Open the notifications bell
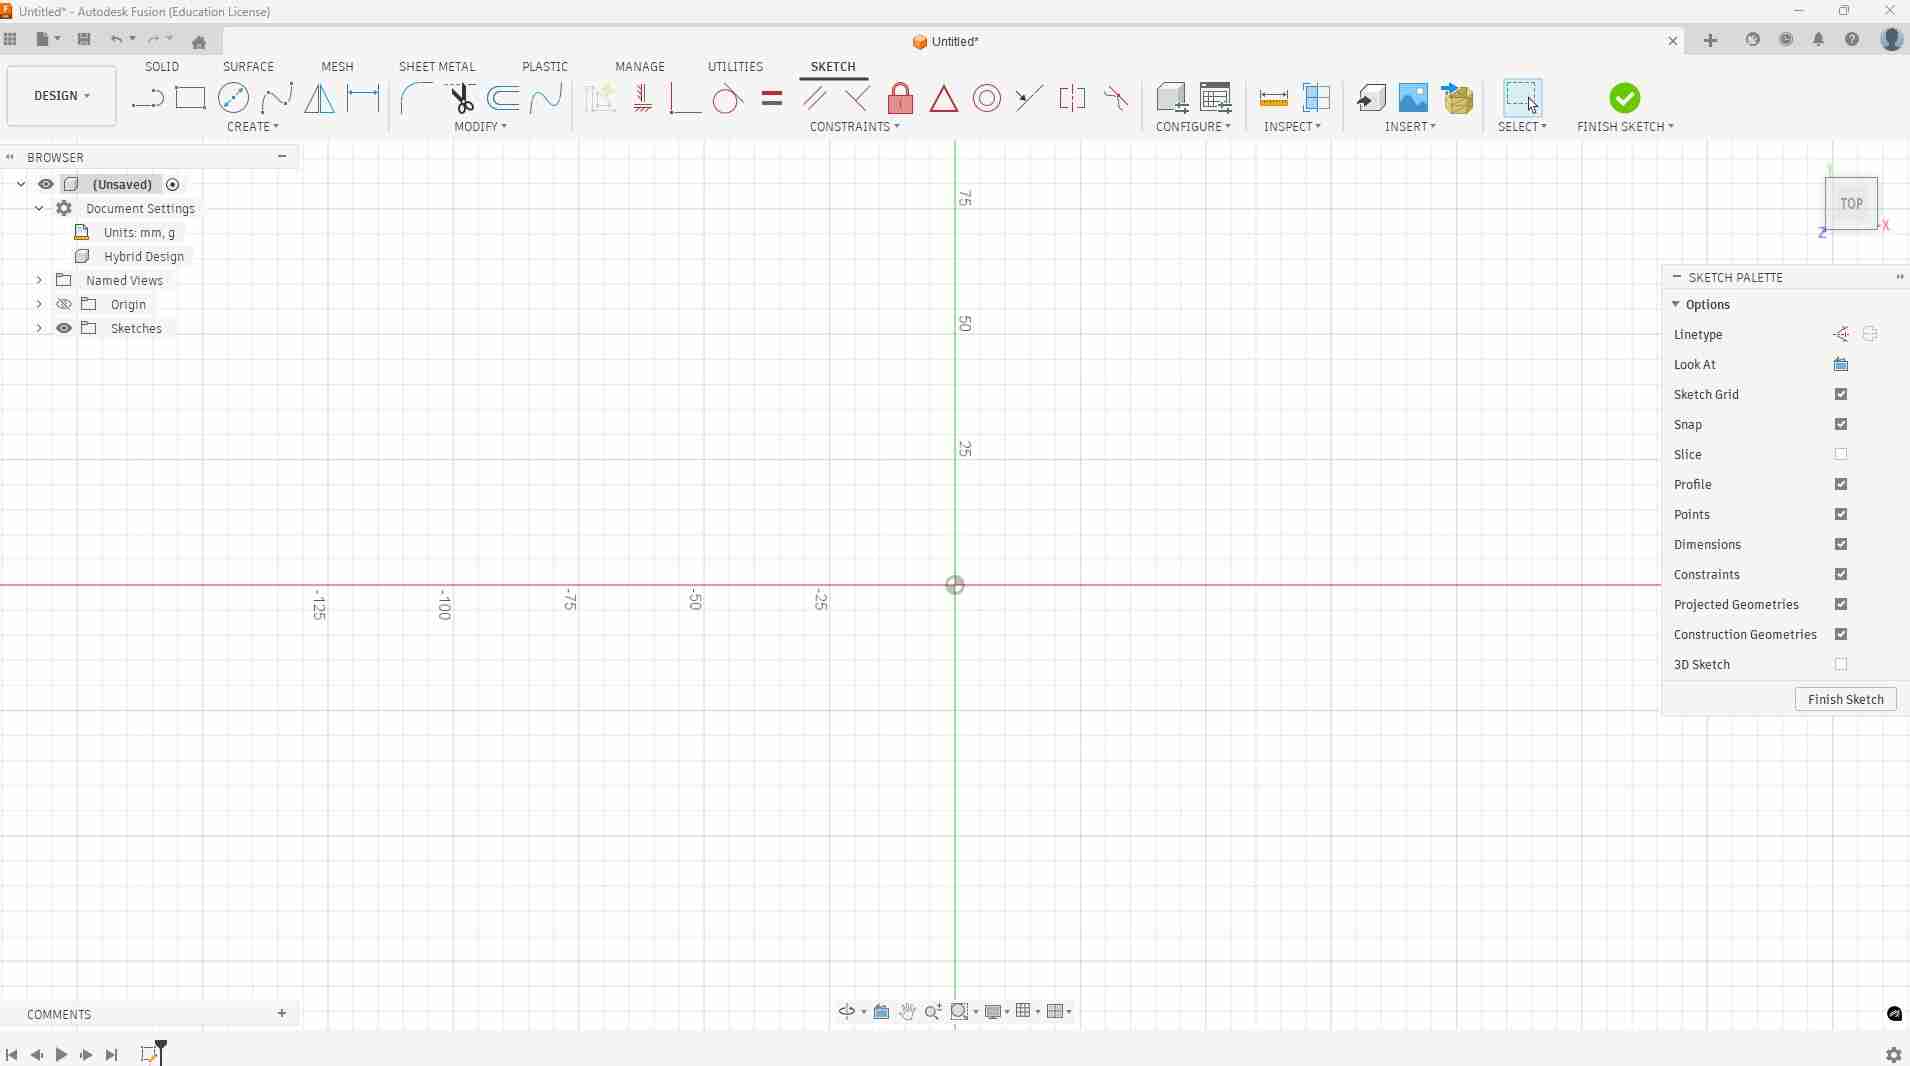The image size is (1910, 1066). click(1819, 40)
